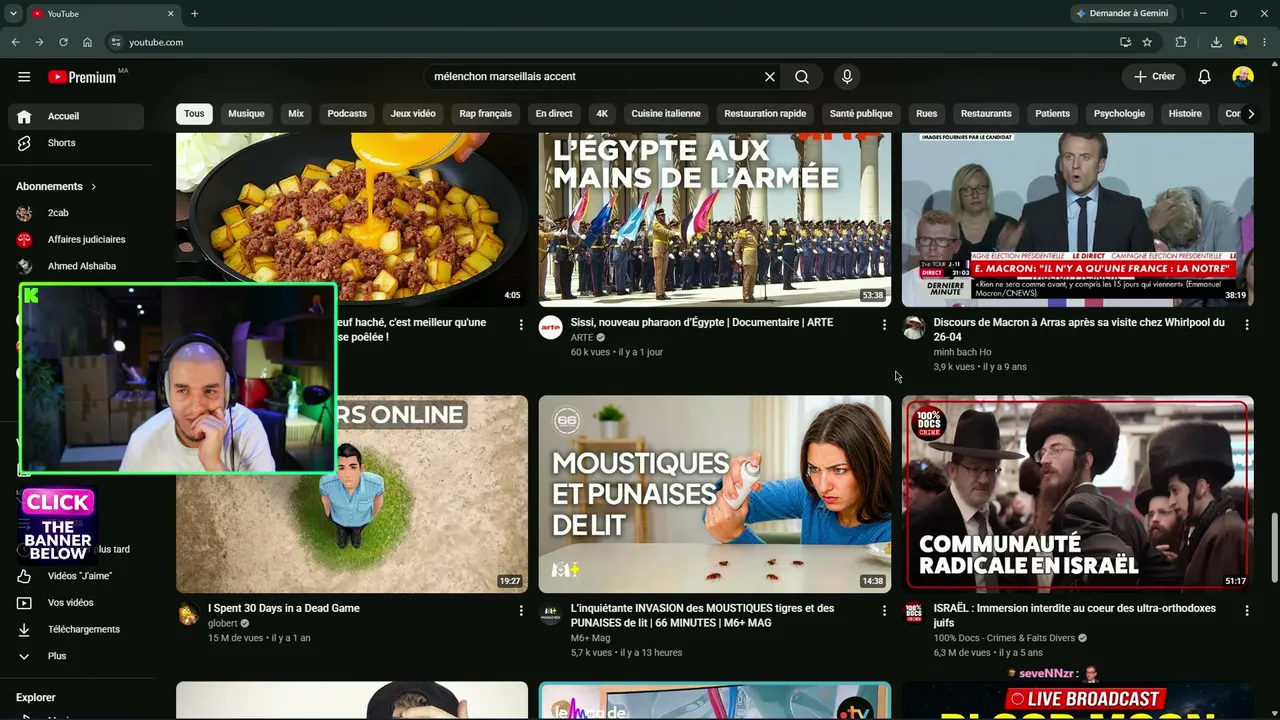The image size is (1280, 720).
Task: Open Vos vidéos in the sidebar
Action: point(76,603)
